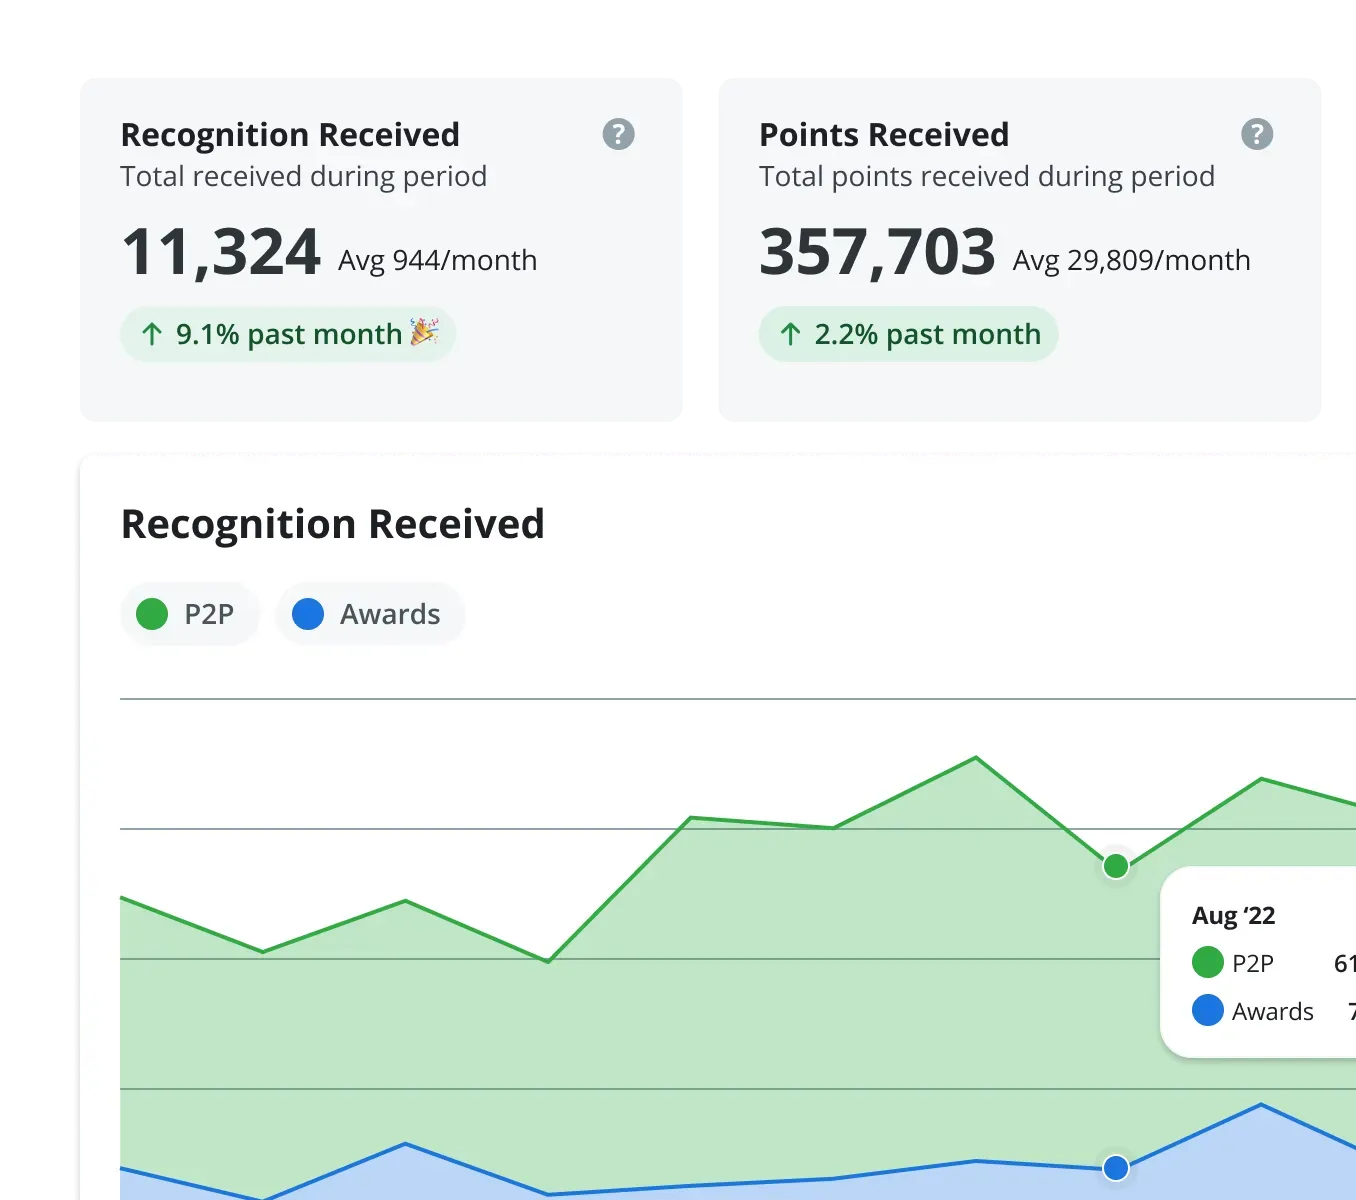This screenshot has height=1200, width=1356.
Task: Click the 2.2% past month badge
Action: [907, 334]
